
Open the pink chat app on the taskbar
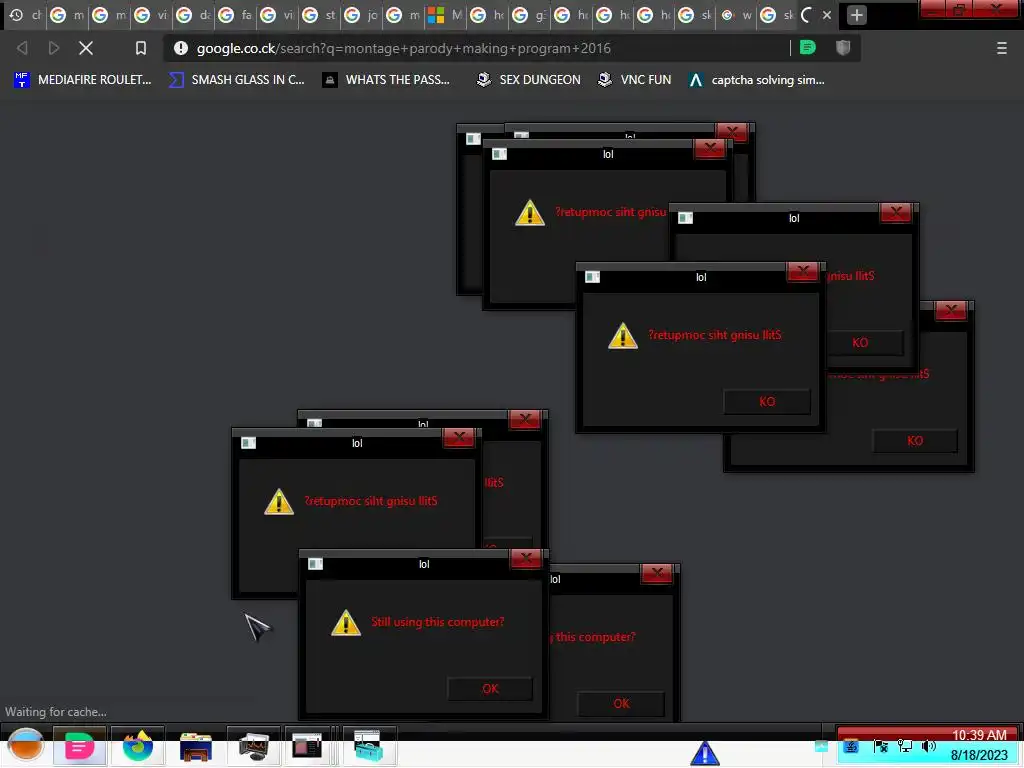click(x=79, y=746)
